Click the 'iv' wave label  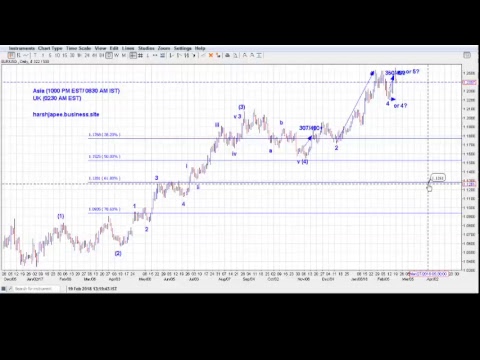coord(234,154)
